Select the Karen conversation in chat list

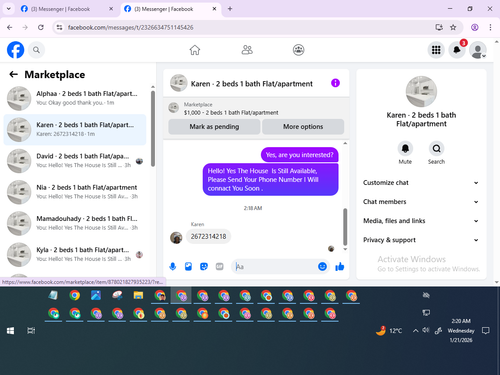pyautogui.click(x=75, y=130)
